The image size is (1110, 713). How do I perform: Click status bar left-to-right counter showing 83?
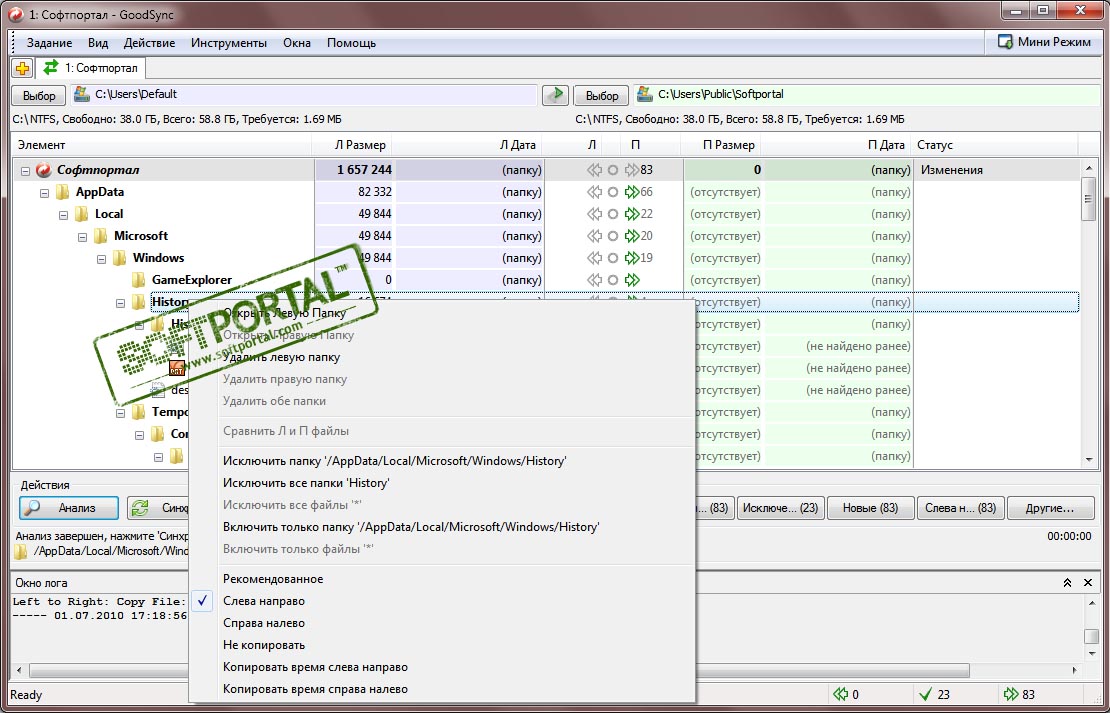tap(1019, 695)
